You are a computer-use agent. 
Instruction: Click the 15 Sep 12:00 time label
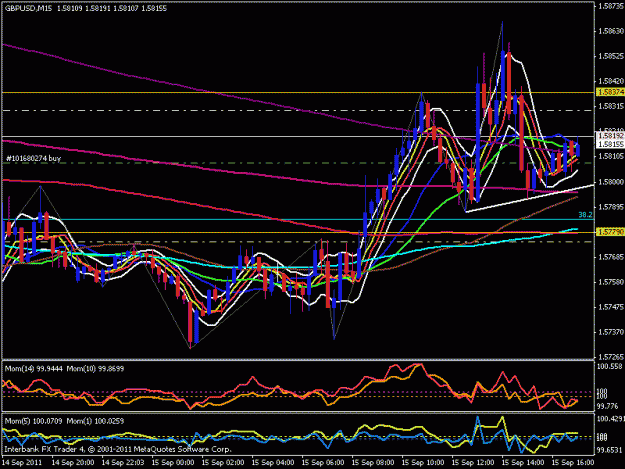[x=473, y=463]
